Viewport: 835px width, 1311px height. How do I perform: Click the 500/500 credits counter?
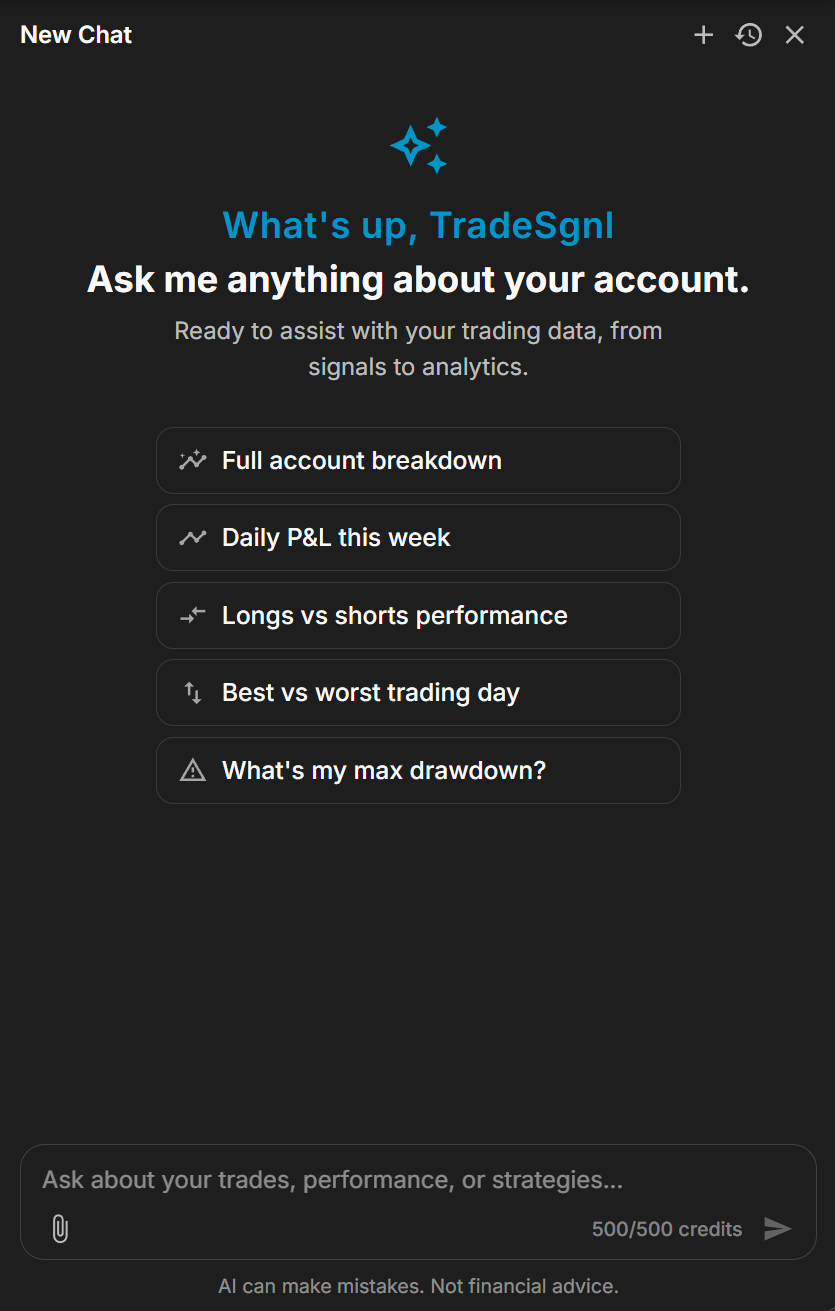pos(667,1229)
